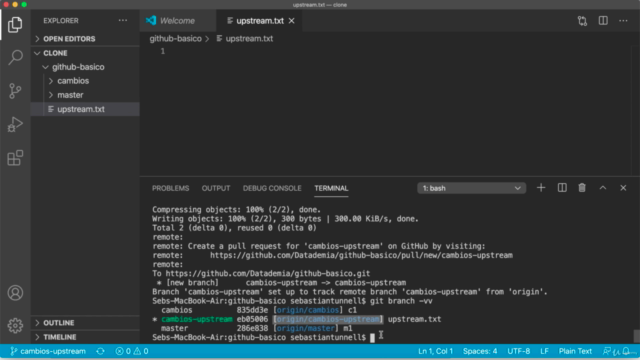Select upstream.txt in the explorer tree

point(85,109)
